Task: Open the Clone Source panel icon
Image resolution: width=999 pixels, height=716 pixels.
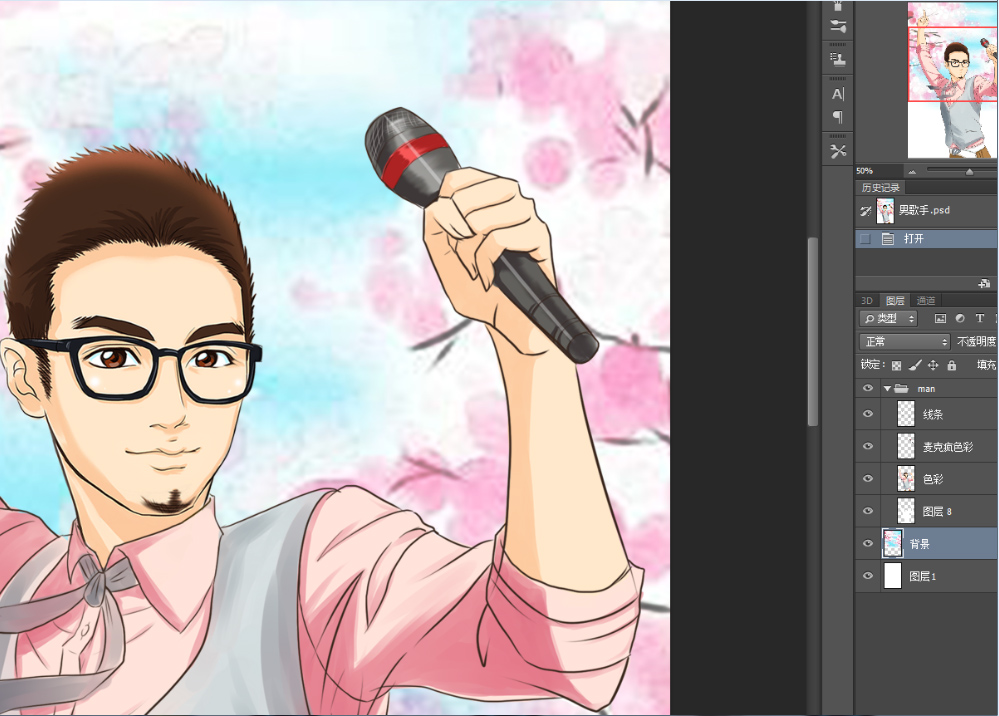Action: [838, 59]
